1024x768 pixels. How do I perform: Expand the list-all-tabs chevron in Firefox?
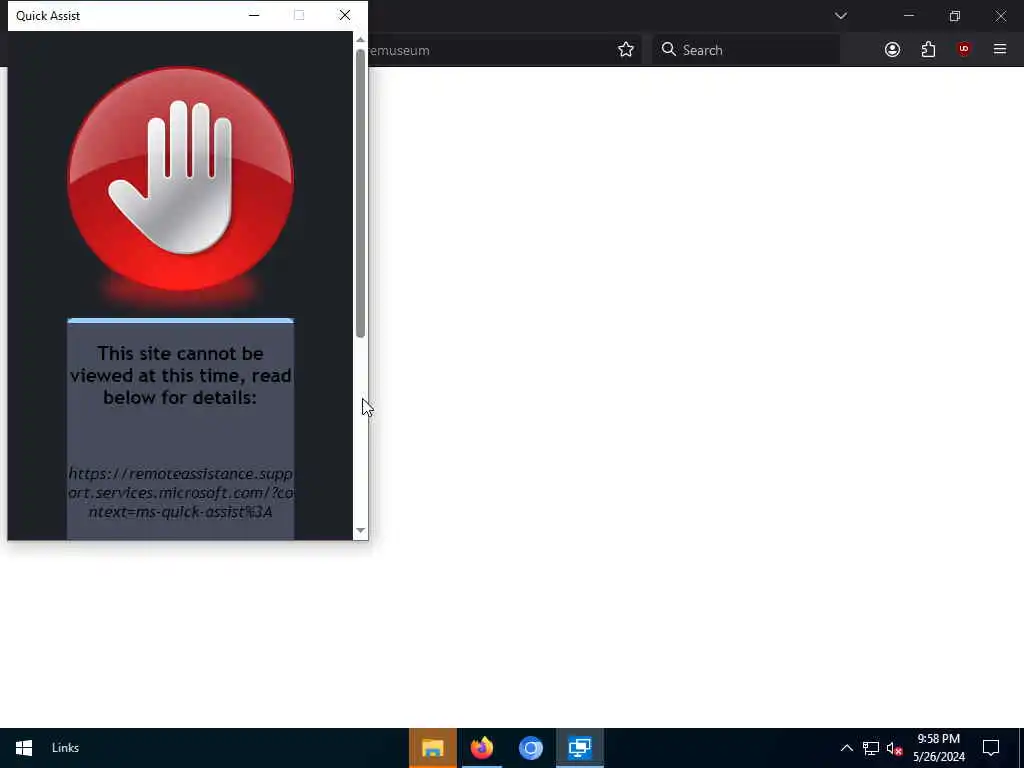(840, 16)
